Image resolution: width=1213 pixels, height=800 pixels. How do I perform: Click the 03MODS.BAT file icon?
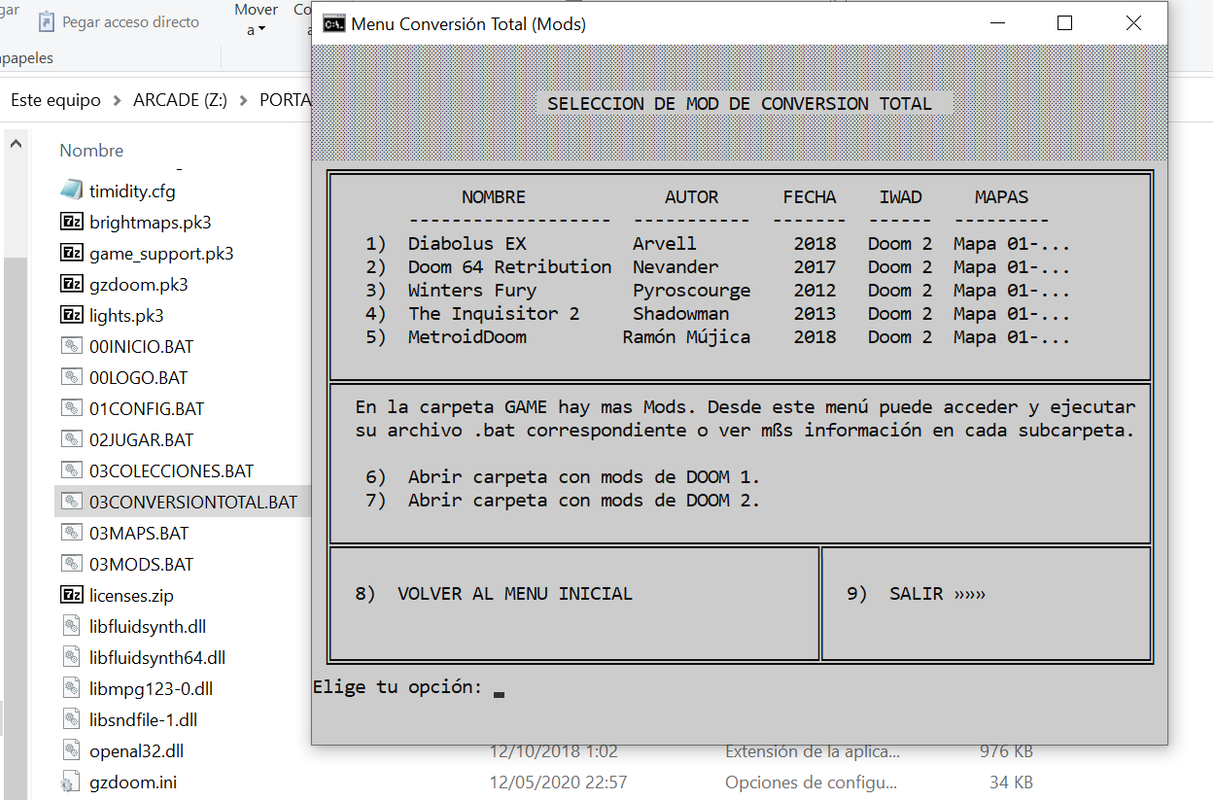pos(71,564)
